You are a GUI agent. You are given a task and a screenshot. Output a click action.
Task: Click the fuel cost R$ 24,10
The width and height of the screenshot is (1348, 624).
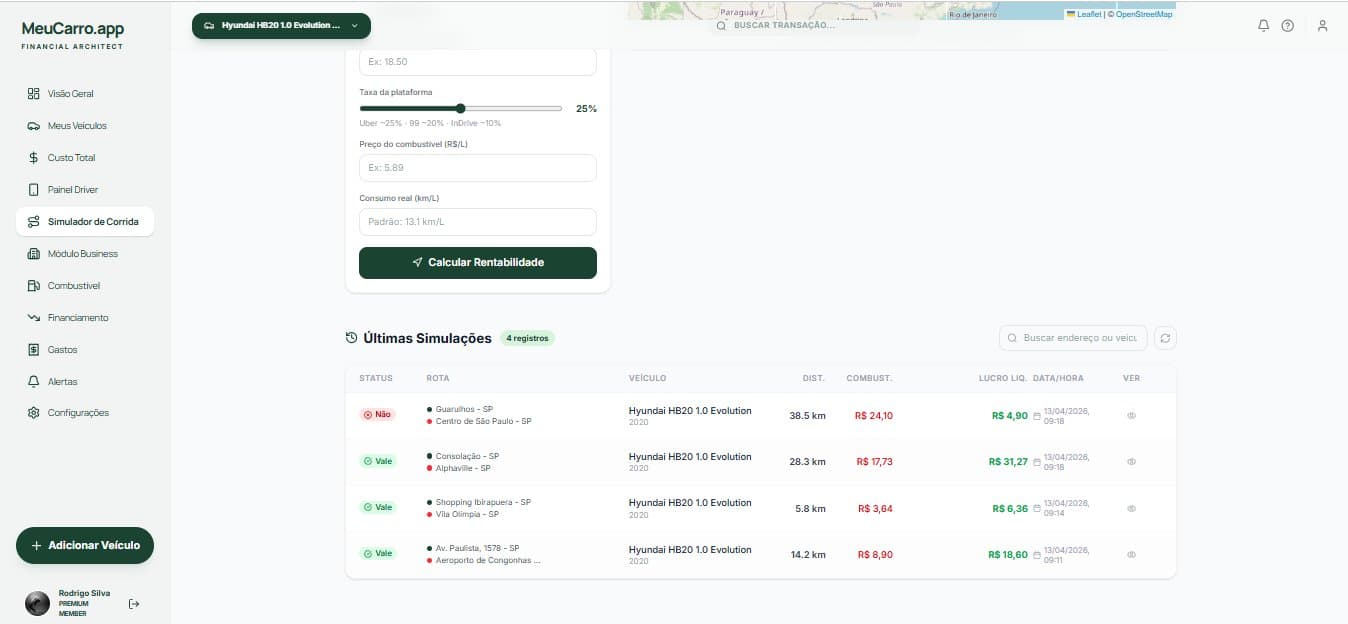point(874,416)
